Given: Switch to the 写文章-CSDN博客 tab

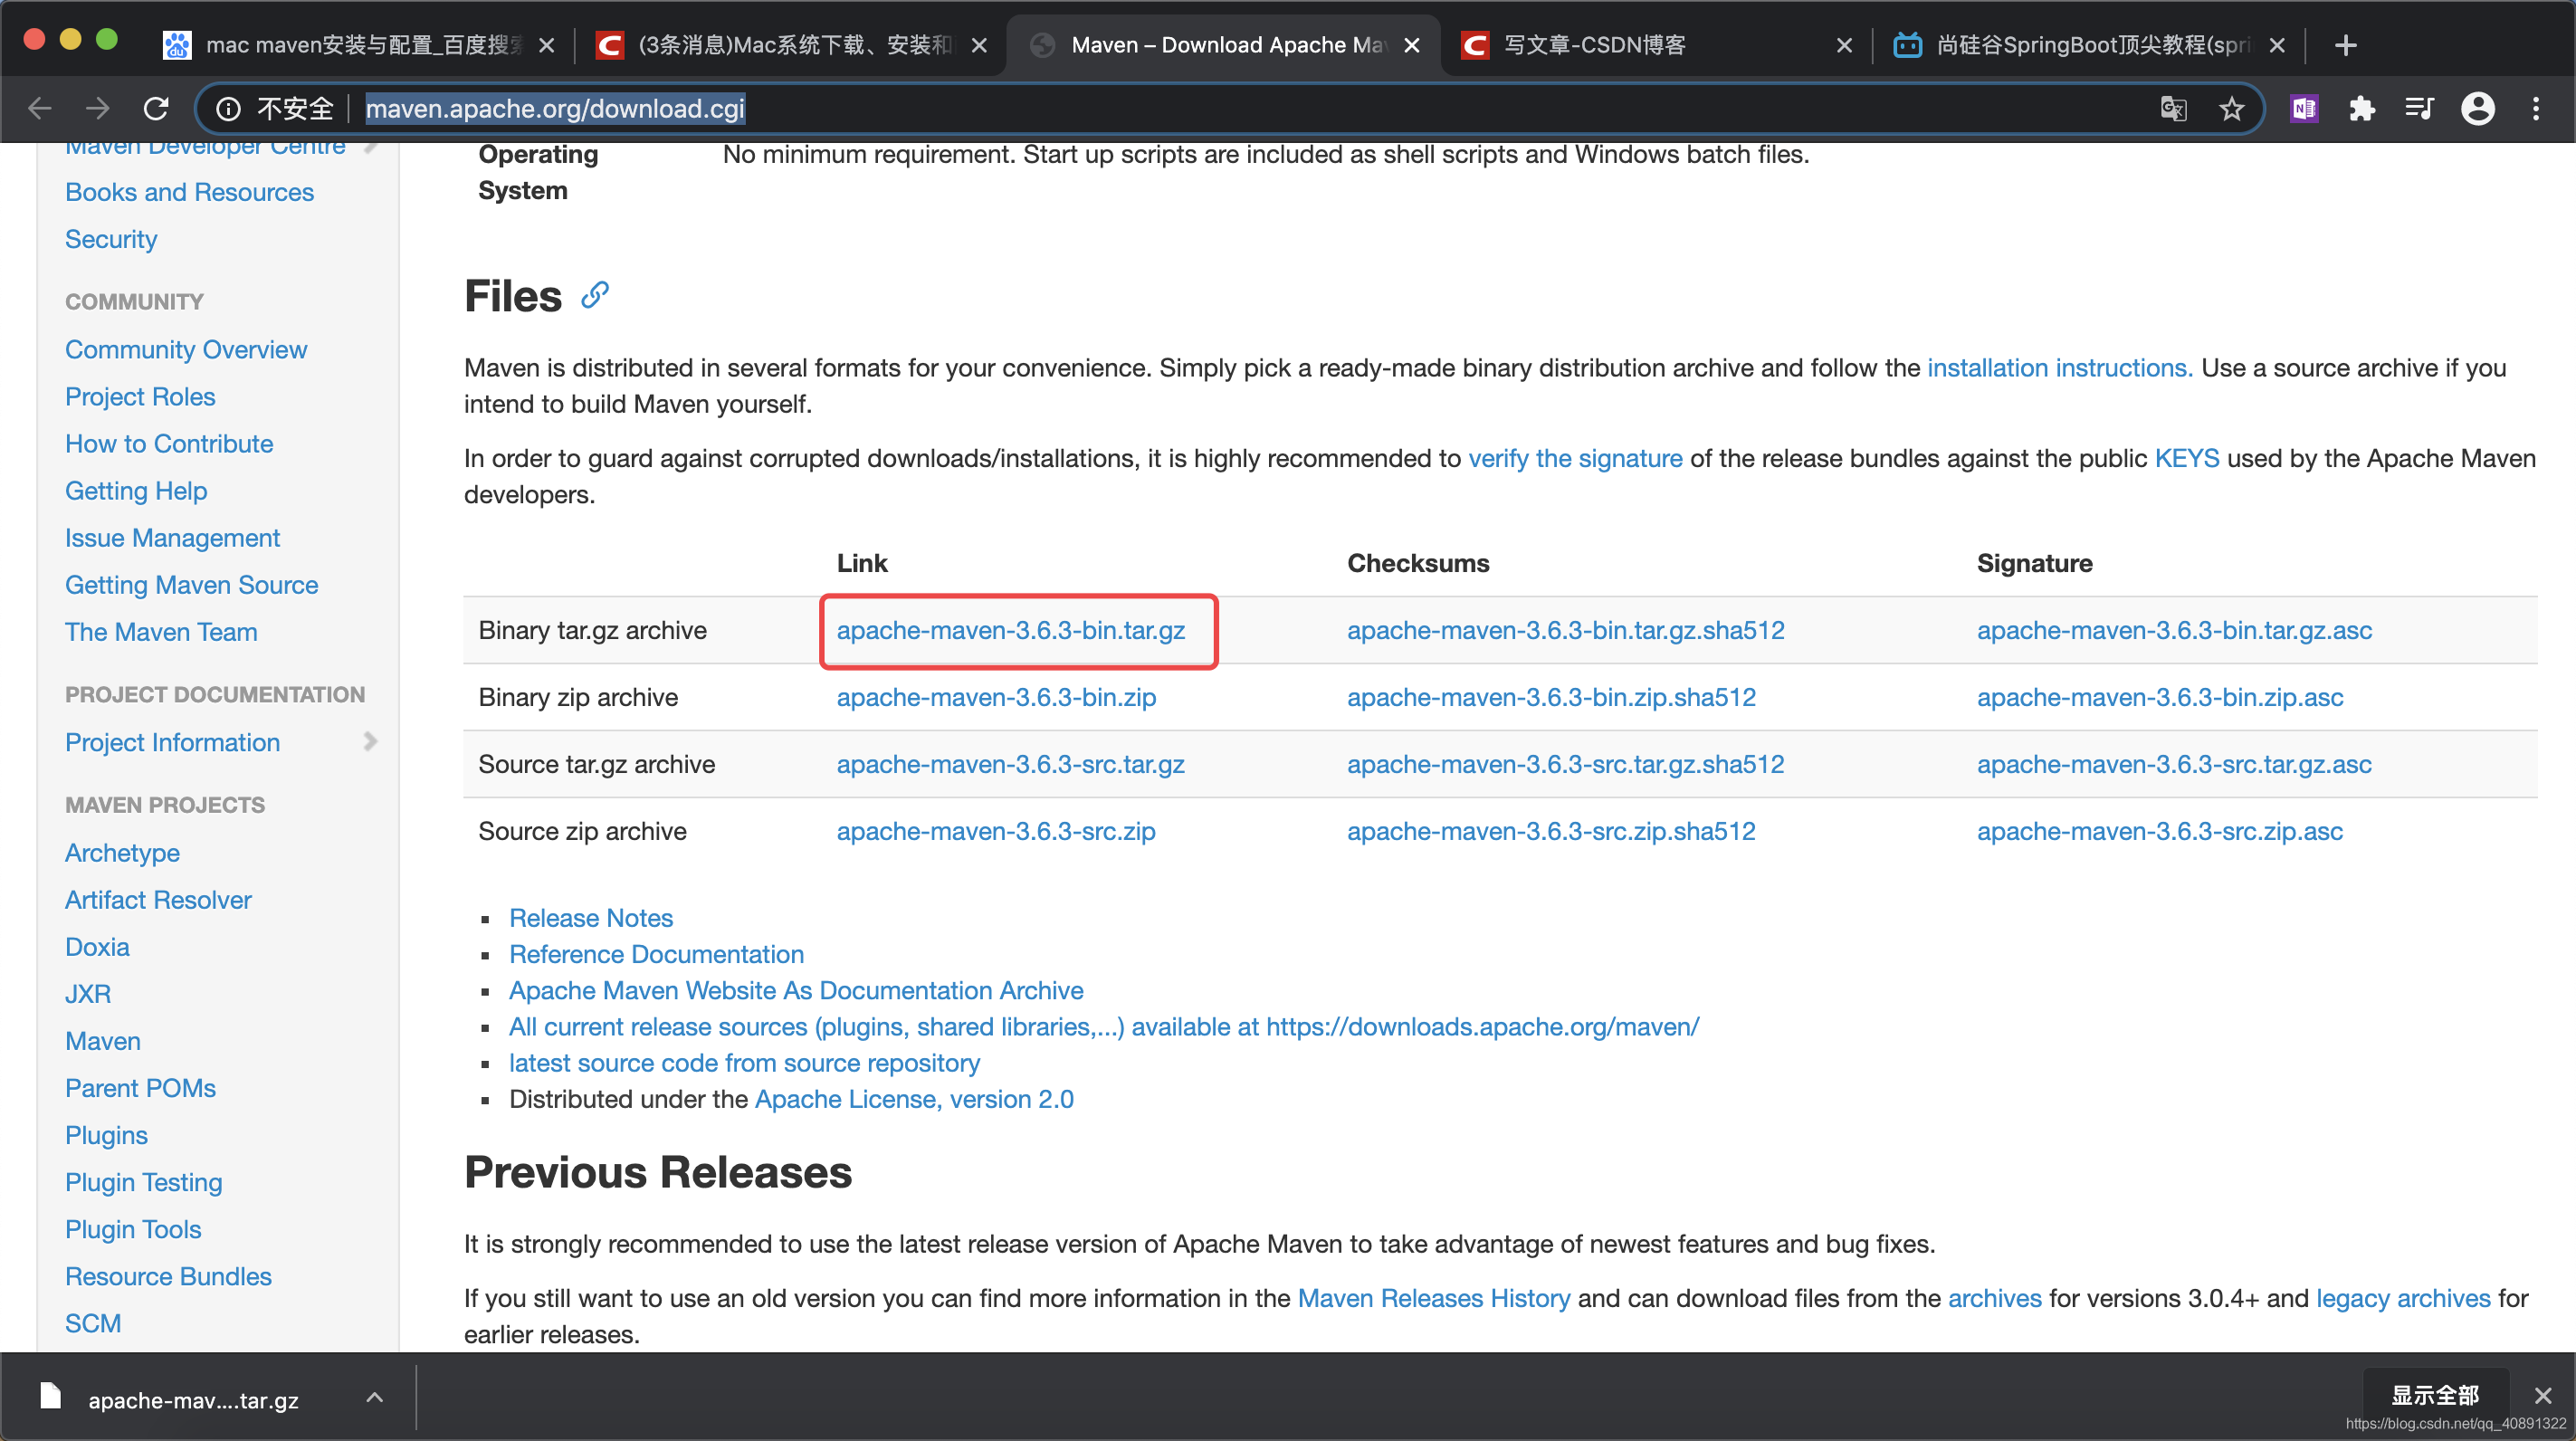Looking at the screenshot, I should pos(1594,45).
